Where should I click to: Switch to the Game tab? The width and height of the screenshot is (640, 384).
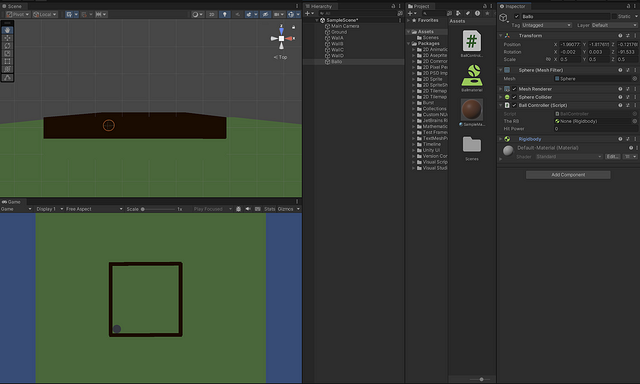pos(11,202)
